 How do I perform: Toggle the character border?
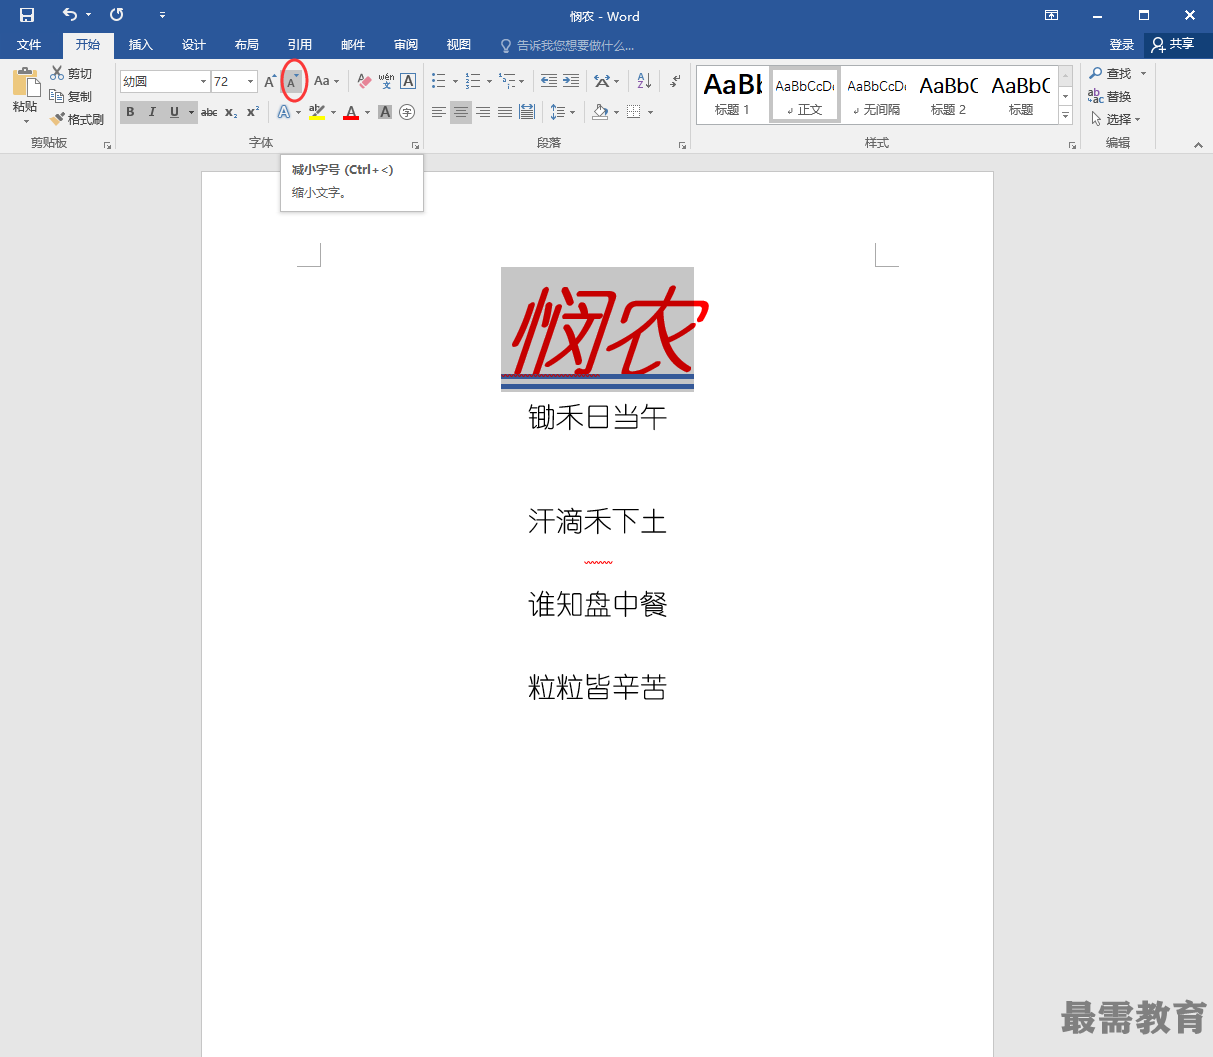408,81
